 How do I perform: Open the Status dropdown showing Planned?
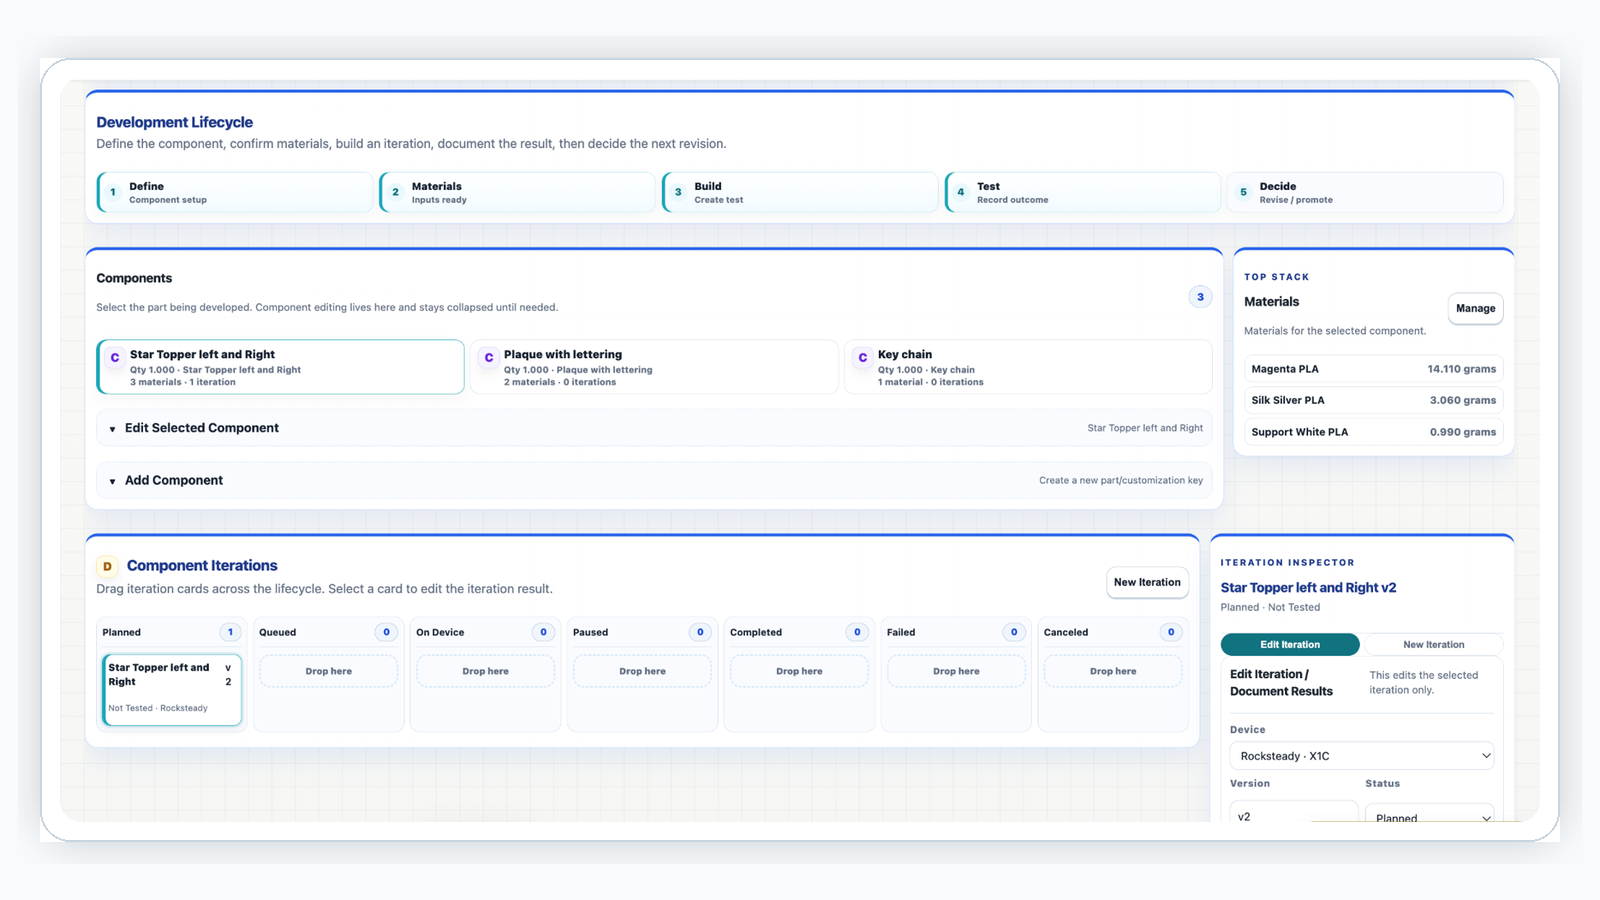1430,813
